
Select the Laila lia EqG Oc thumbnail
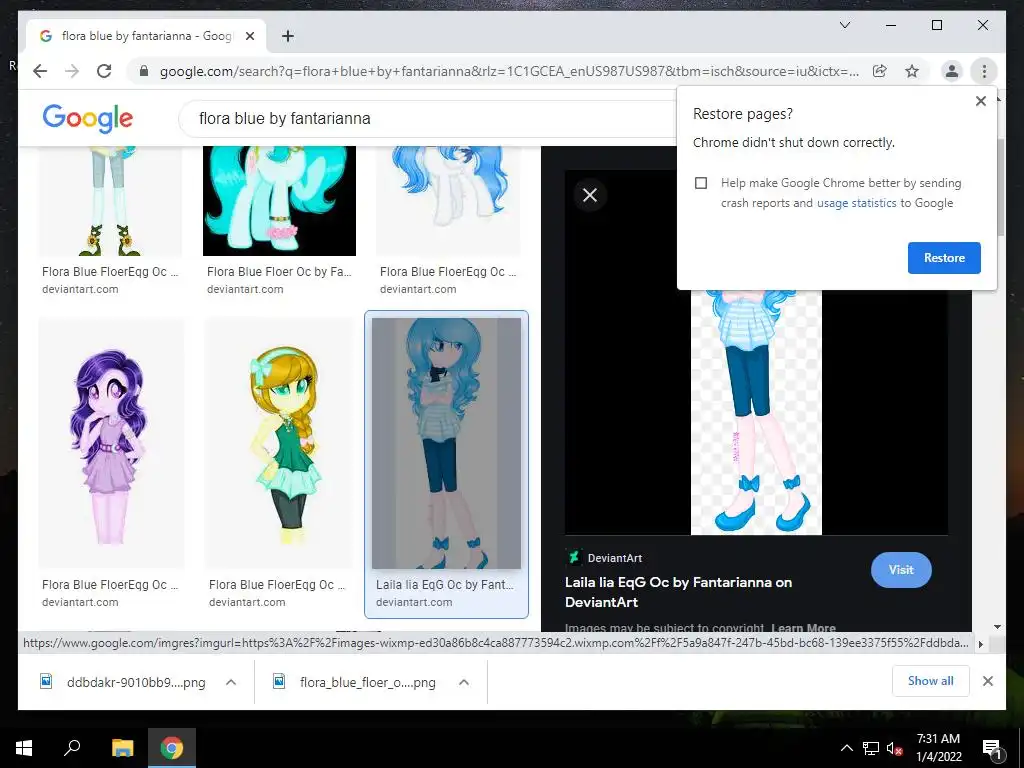tap(447, 443)
